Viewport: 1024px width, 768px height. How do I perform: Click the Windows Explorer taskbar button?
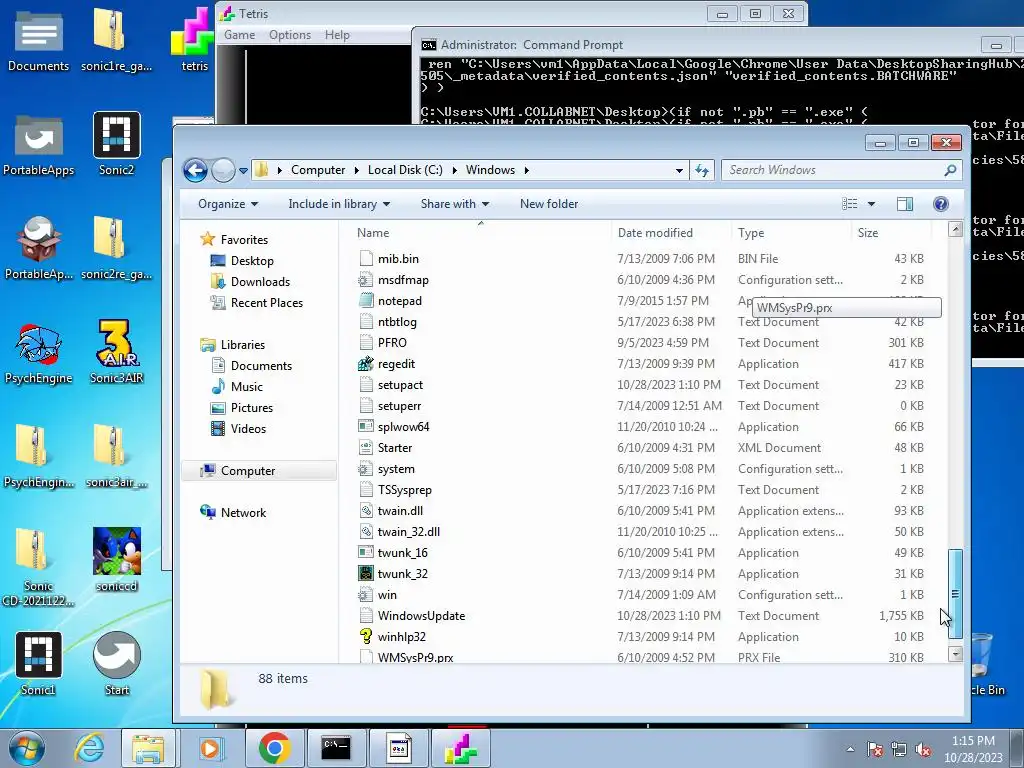pos(148,748)
